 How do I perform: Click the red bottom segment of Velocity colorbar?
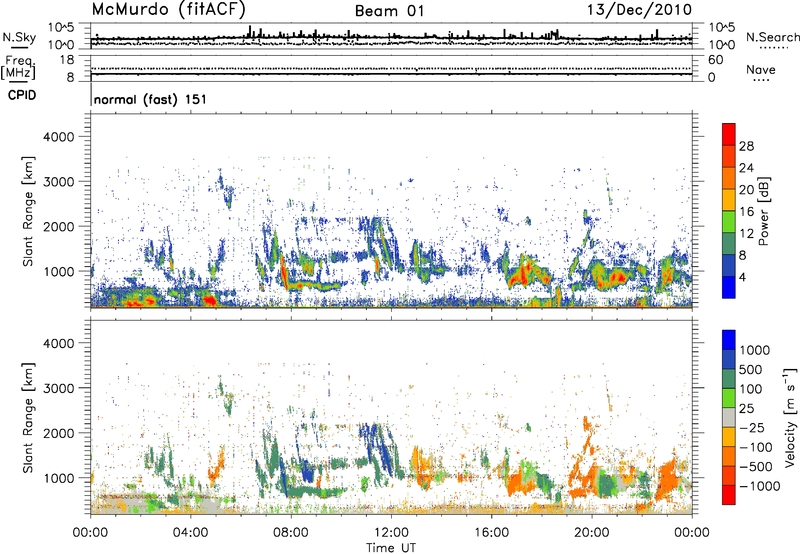(x=729, y=495)
